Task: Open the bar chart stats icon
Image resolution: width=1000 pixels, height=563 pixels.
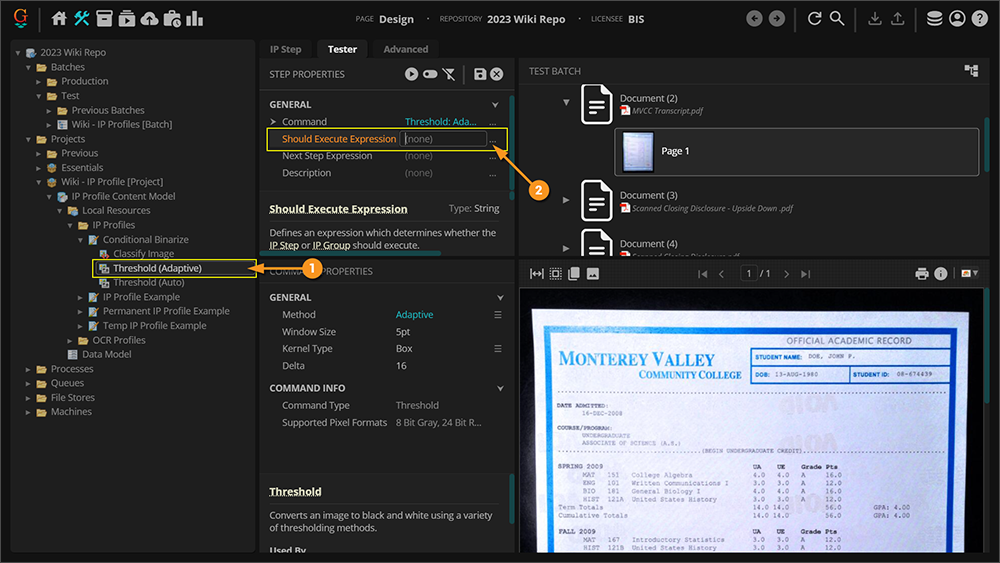Action: [195, 18]
